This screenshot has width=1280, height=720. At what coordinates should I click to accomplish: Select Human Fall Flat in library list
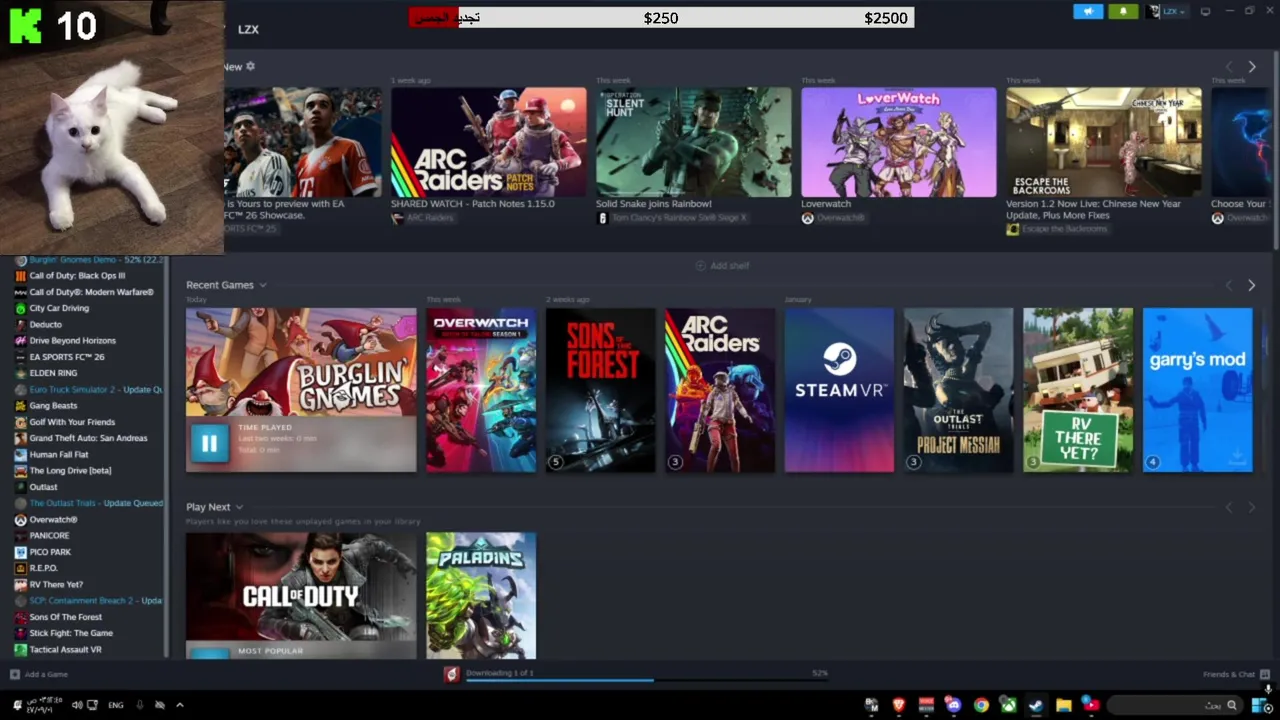click(58, 454)
